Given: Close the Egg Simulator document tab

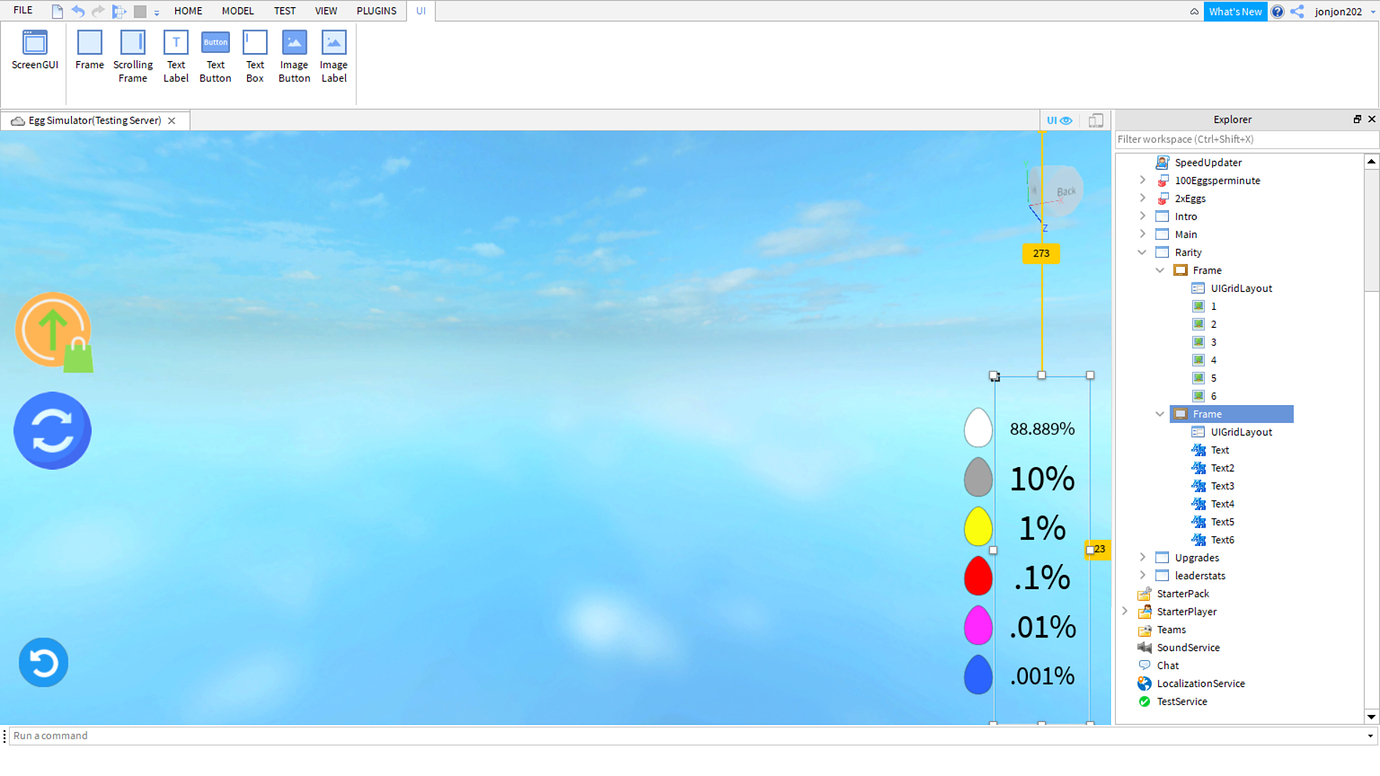Looking at the screenshot, I should 172,120.
